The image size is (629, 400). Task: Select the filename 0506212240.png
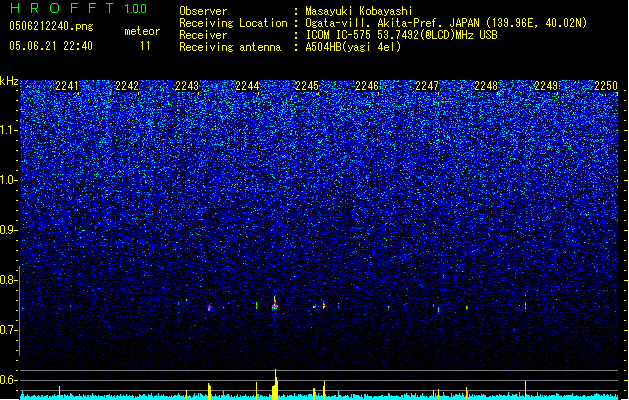point(51,26)
